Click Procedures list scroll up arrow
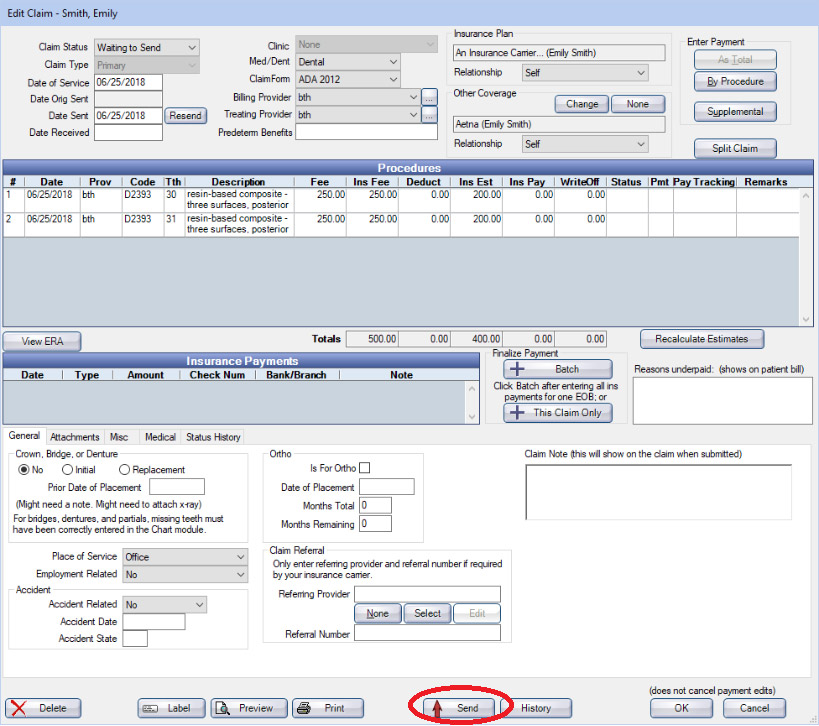 (805, 196)
